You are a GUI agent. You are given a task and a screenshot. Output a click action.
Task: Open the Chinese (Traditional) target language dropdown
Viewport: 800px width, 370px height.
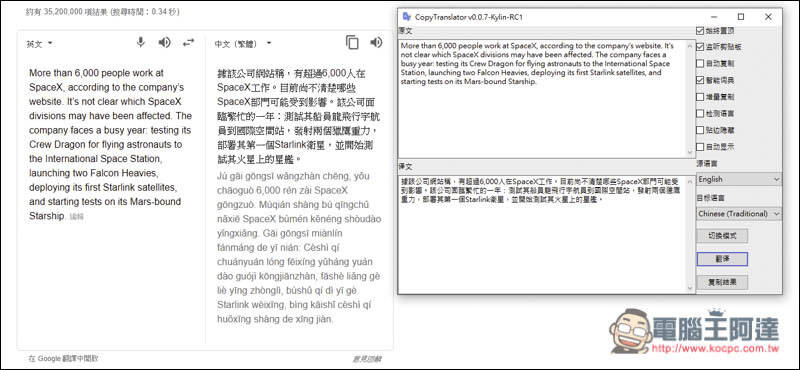[739, 213]
